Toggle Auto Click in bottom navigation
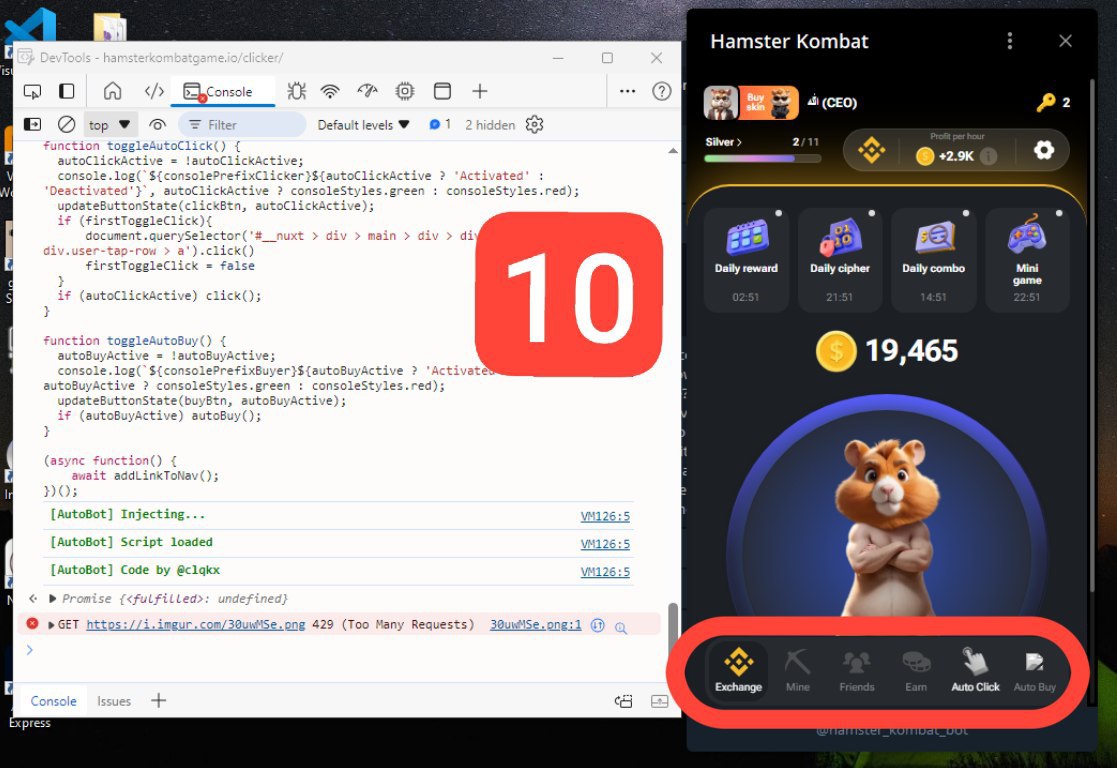The width and height of the screenshot is (1117, 768). [975, 670]
